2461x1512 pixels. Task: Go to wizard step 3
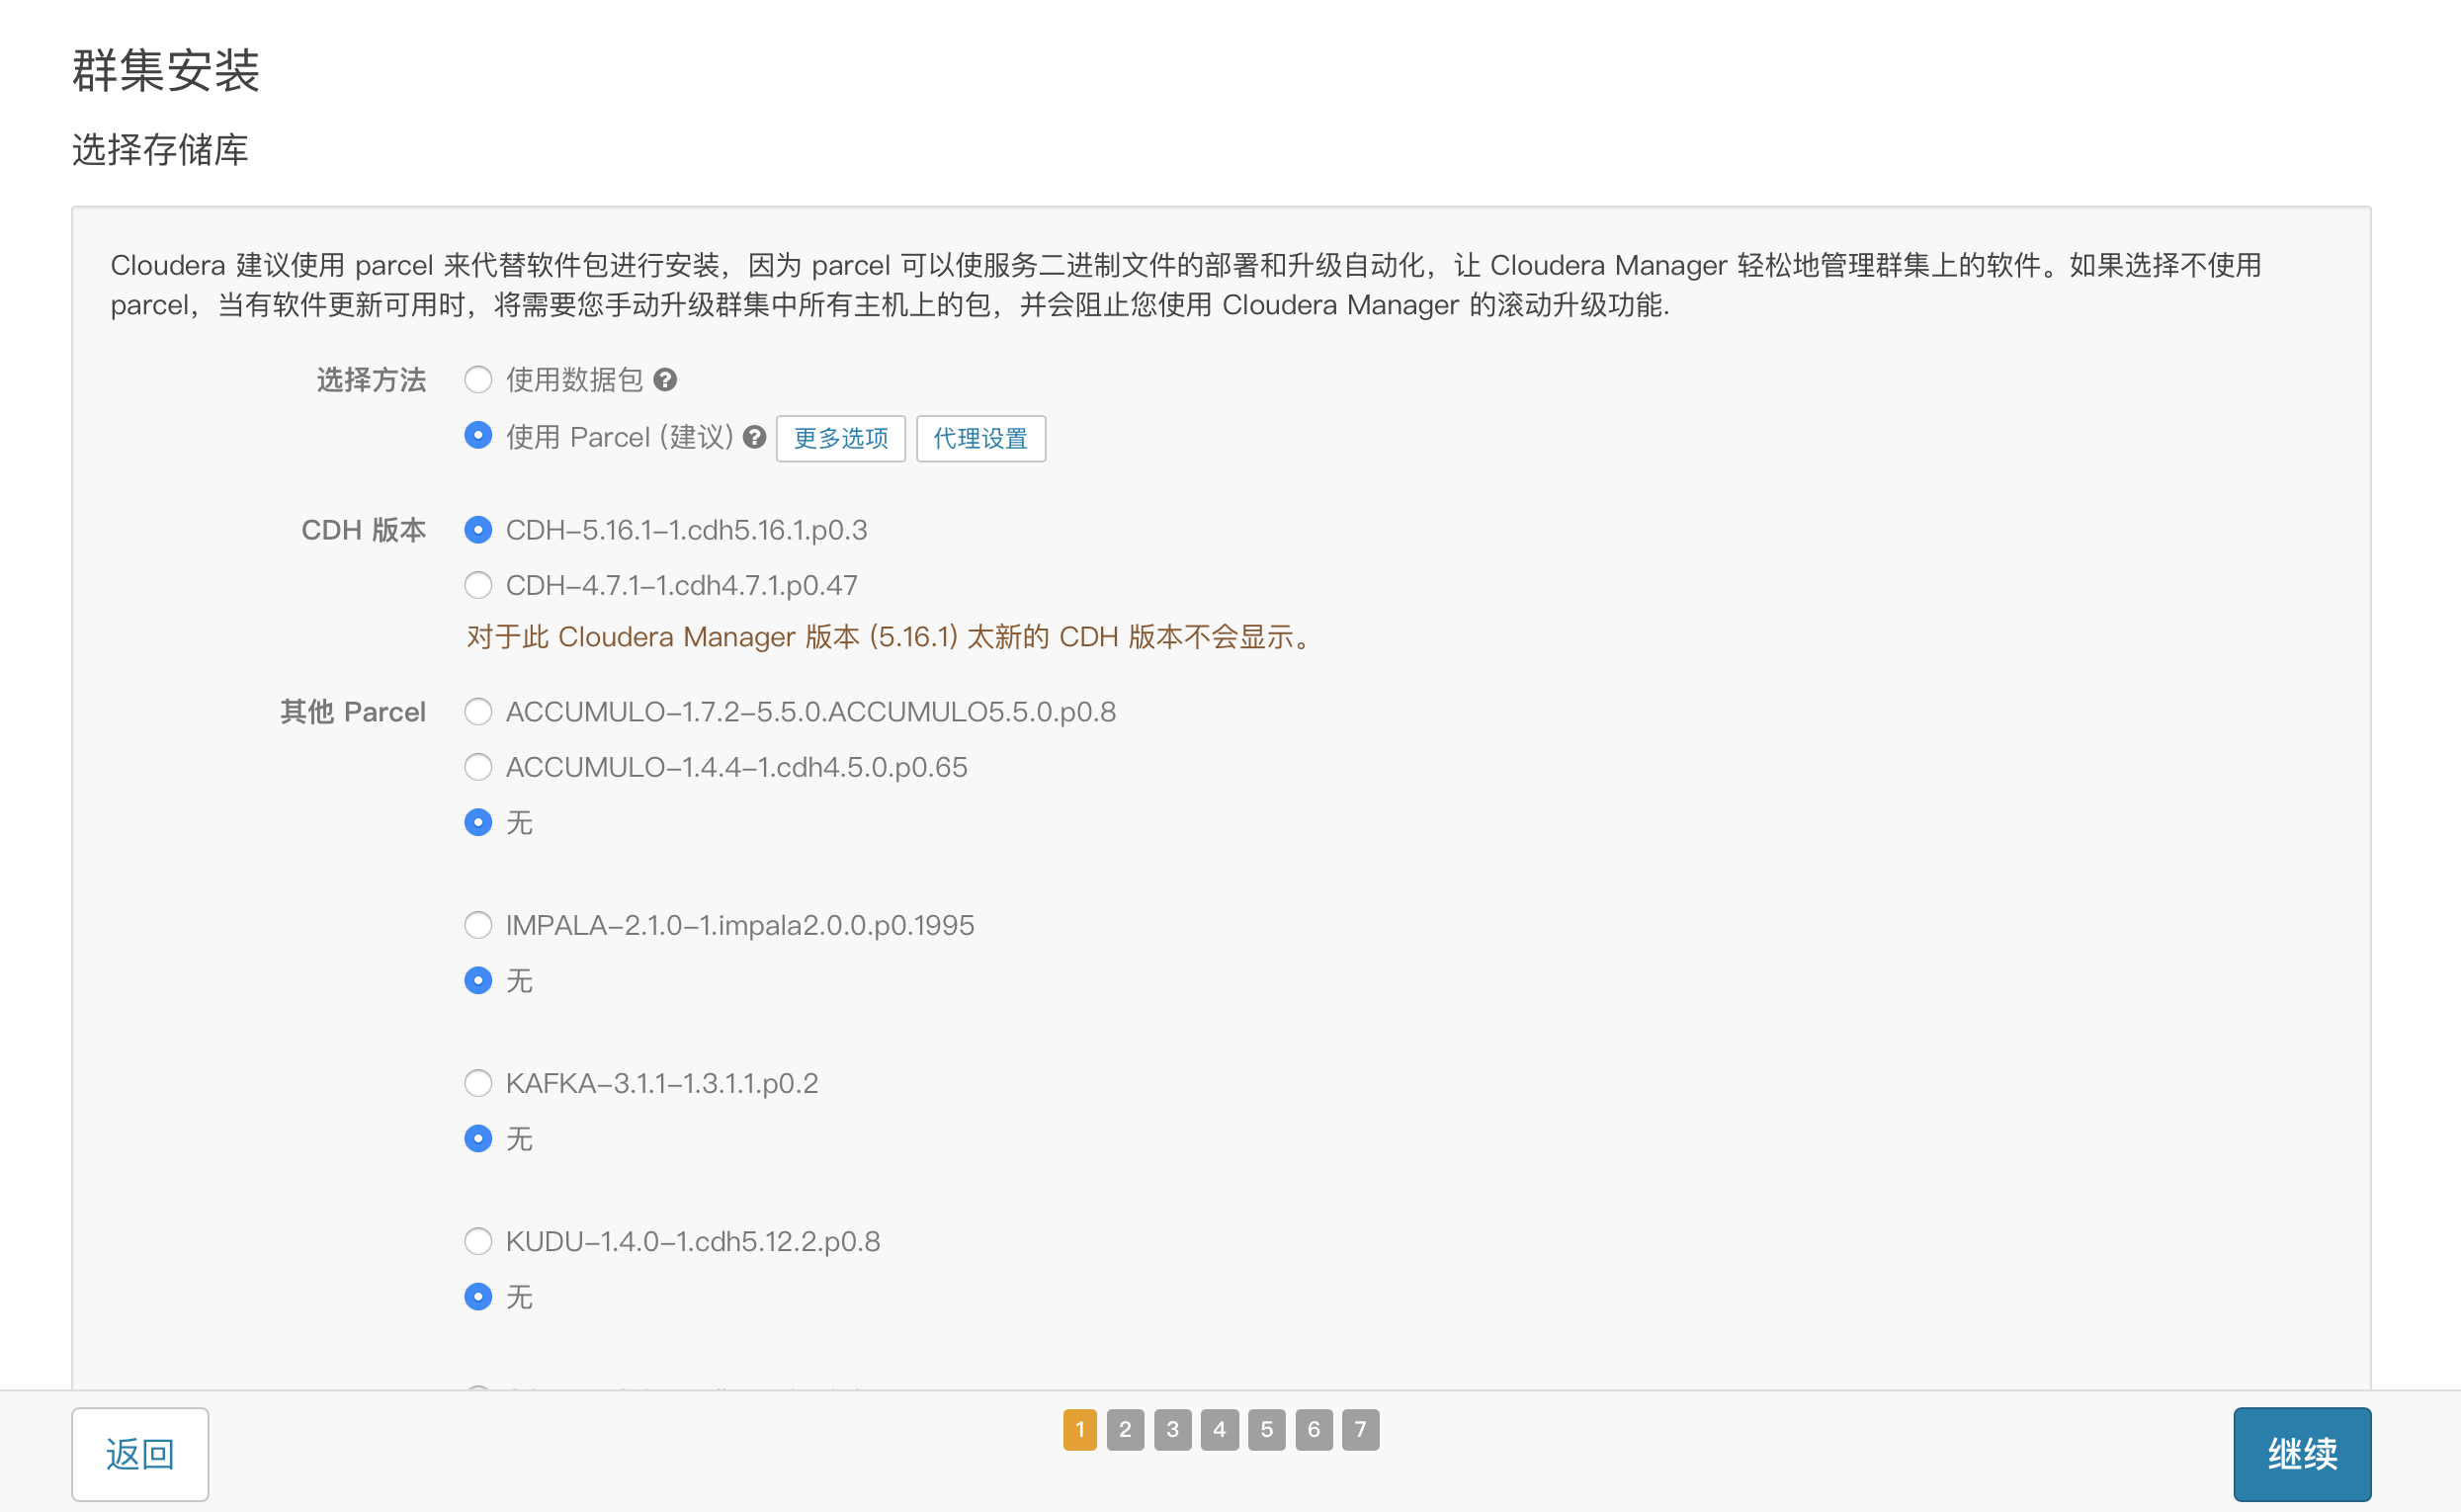click(x=1172, y=1430)
